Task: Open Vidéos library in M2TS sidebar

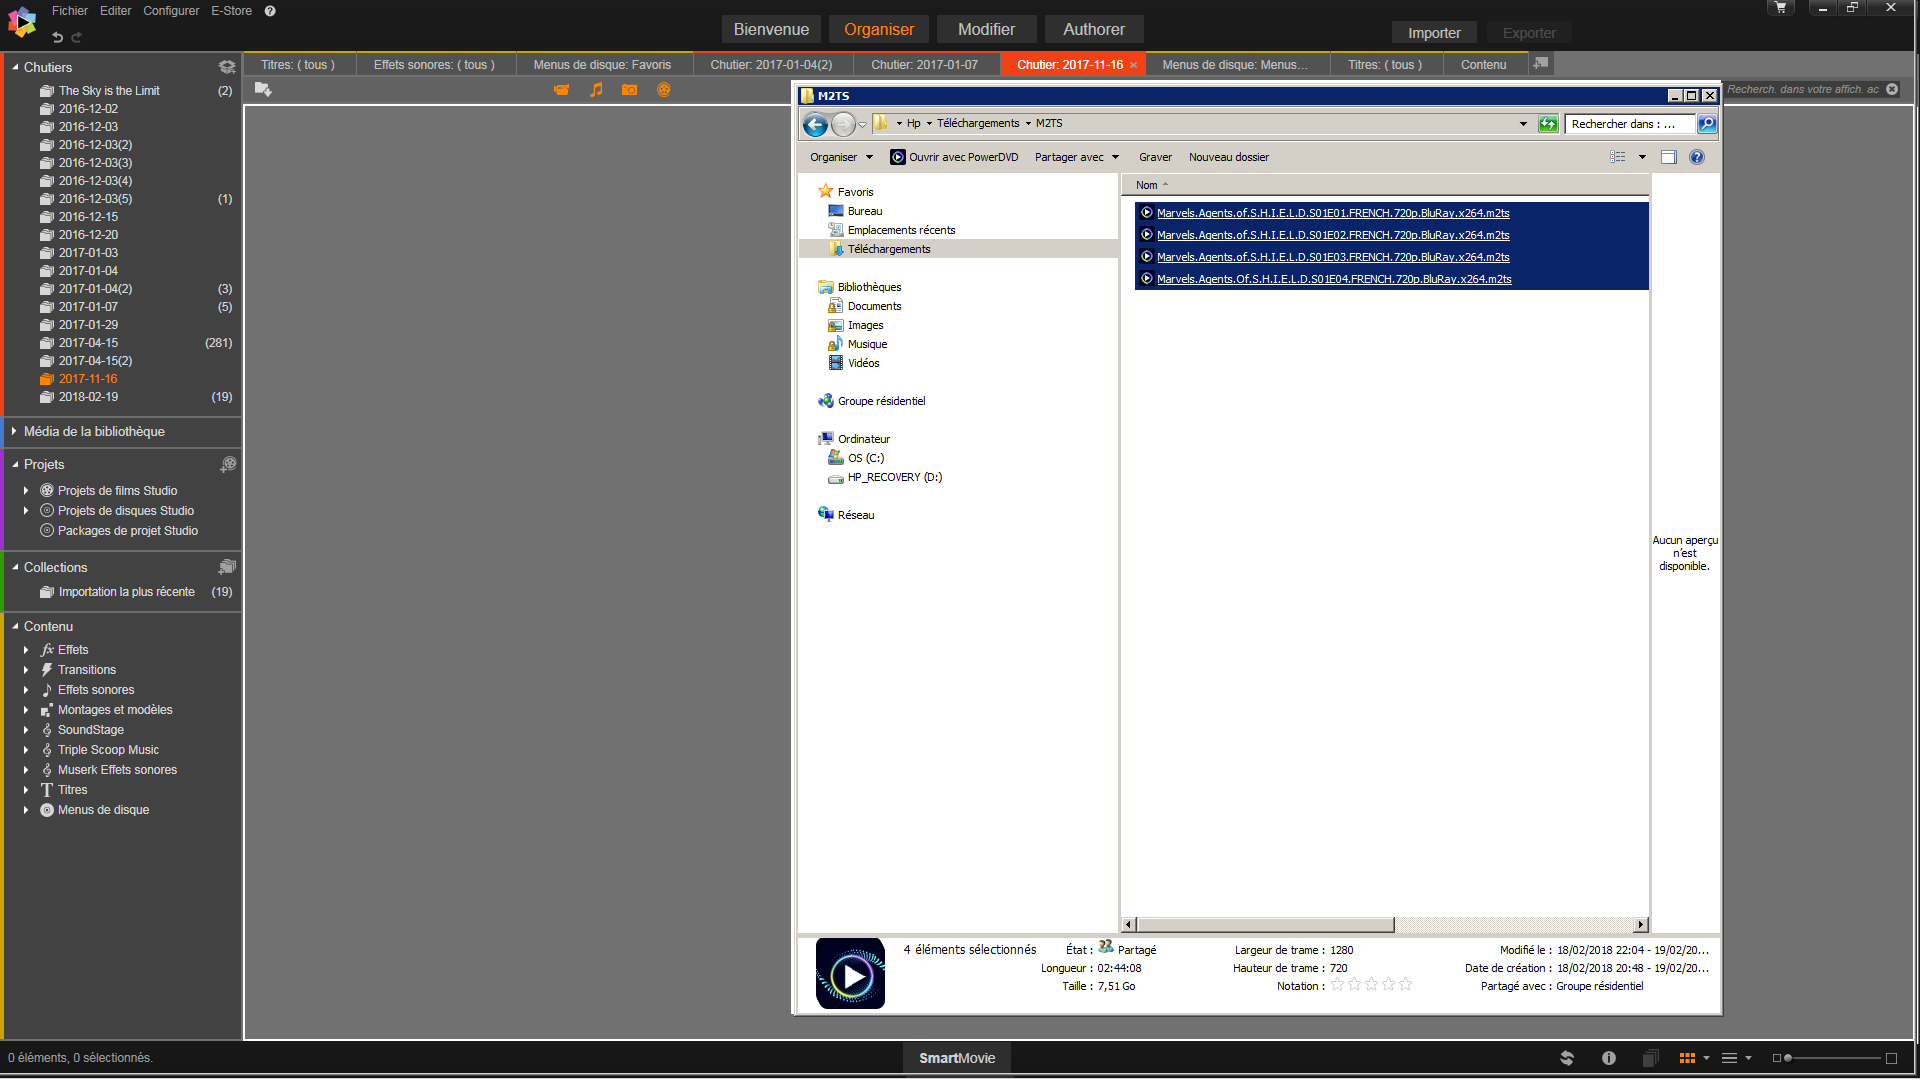Action: coord(863,363)
